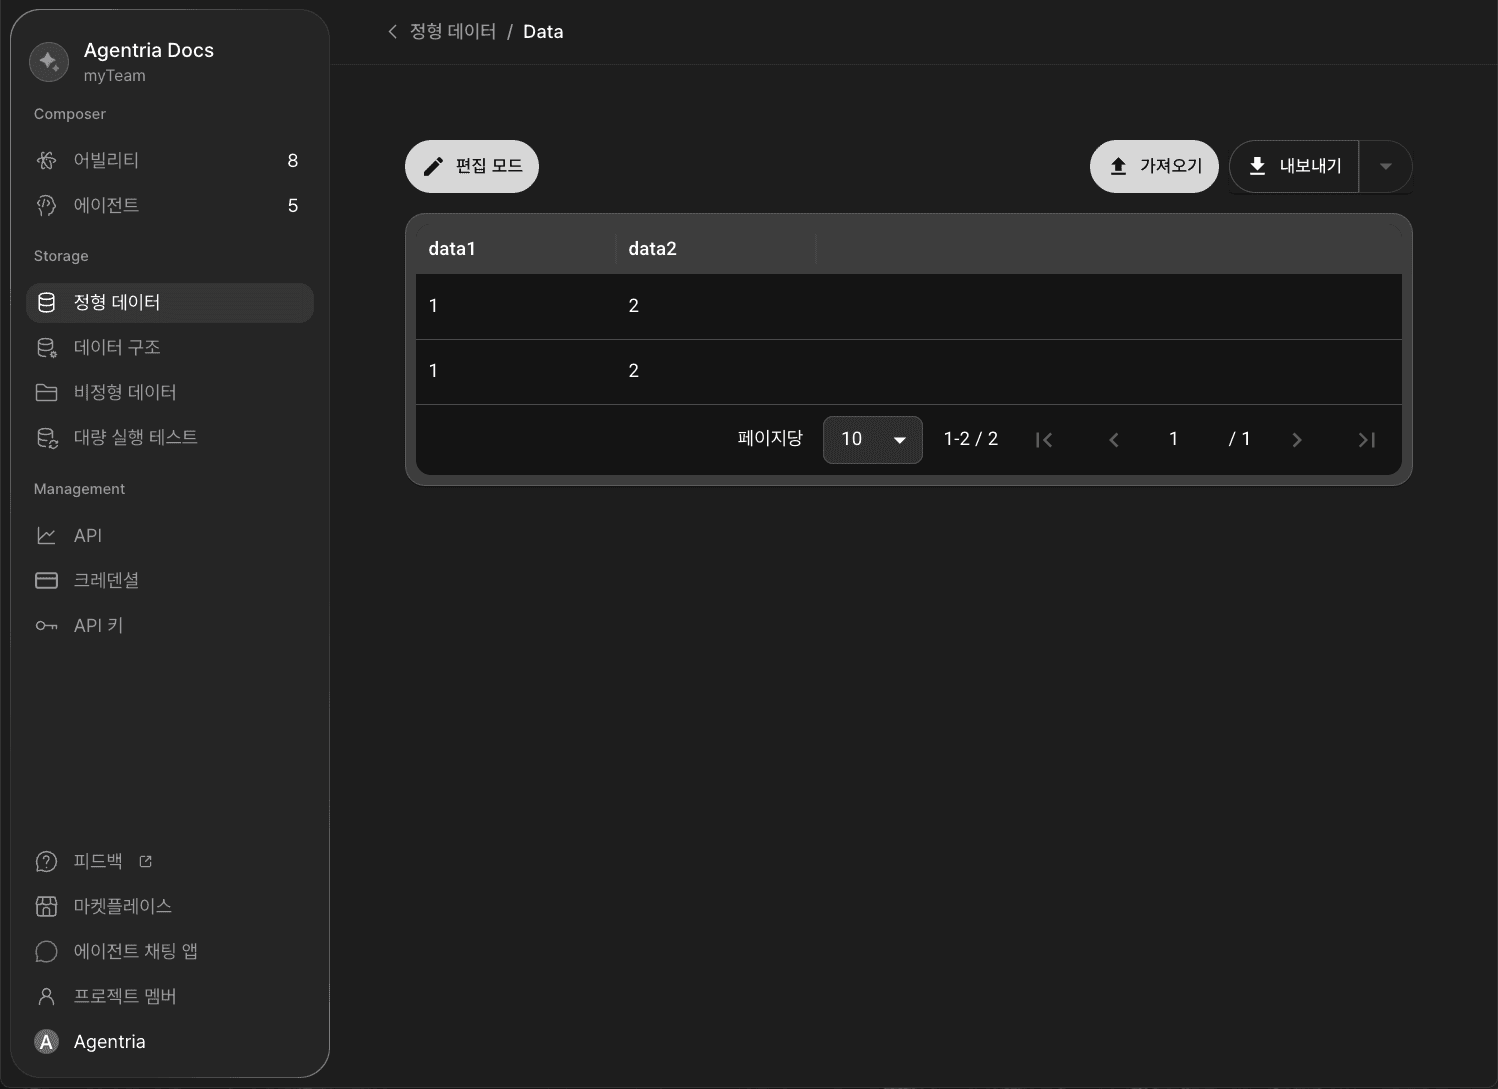Image resolution: width=1498 pixels, height=1089 pixels.
Task: Click the upload icon in 가져오기 button
Action: 1118,166
